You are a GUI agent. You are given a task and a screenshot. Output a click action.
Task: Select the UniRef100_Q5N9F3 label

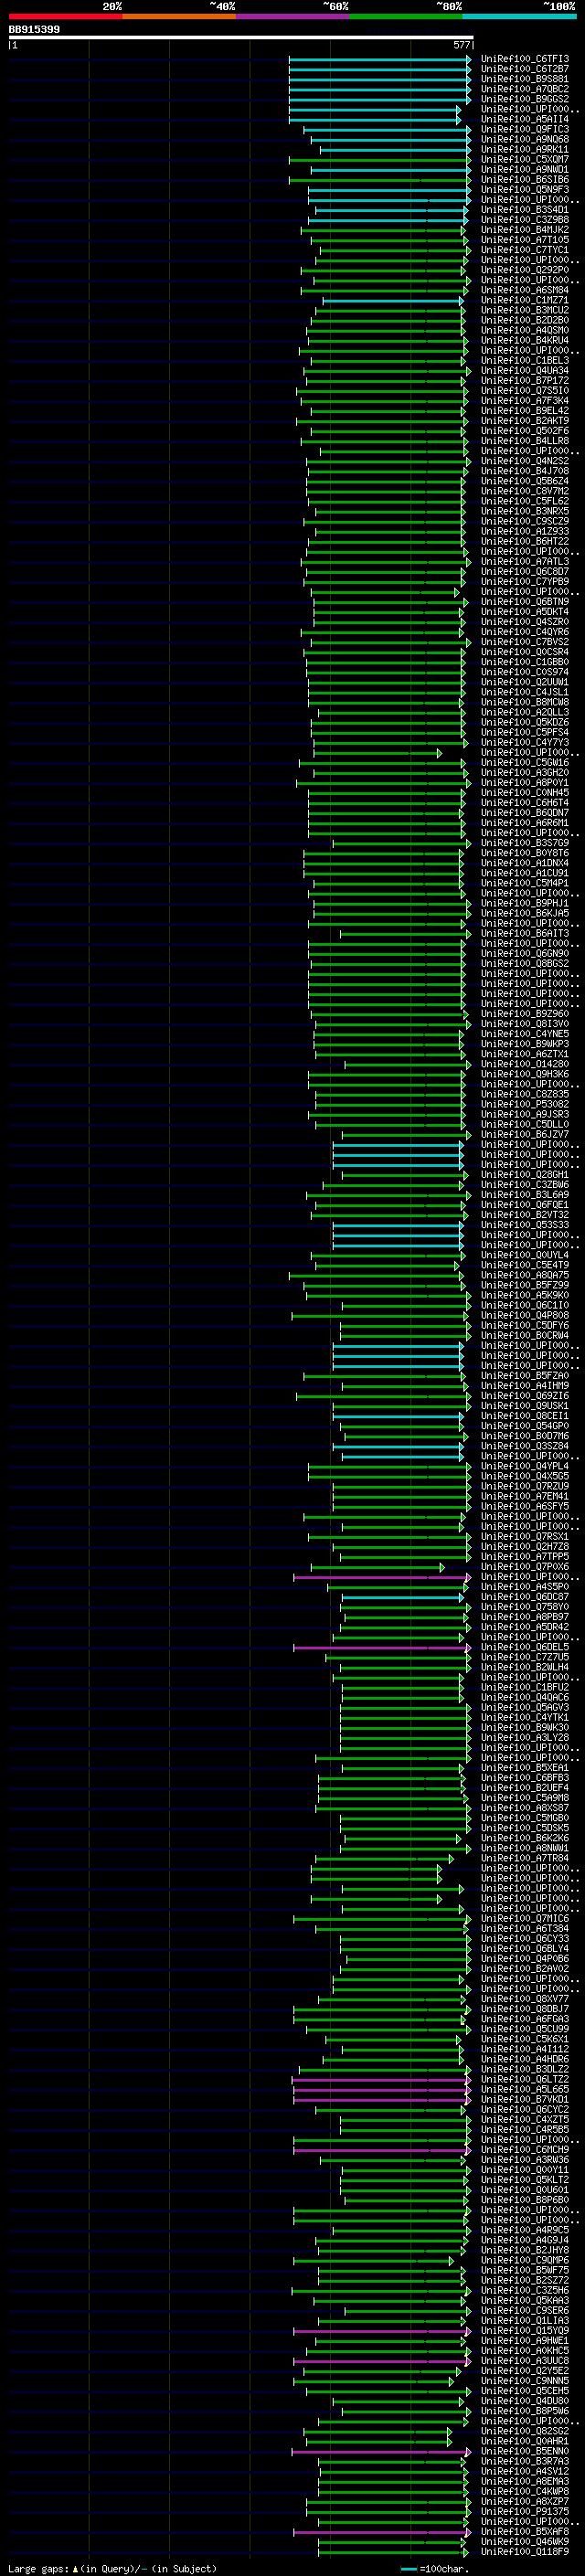[525, 189]
